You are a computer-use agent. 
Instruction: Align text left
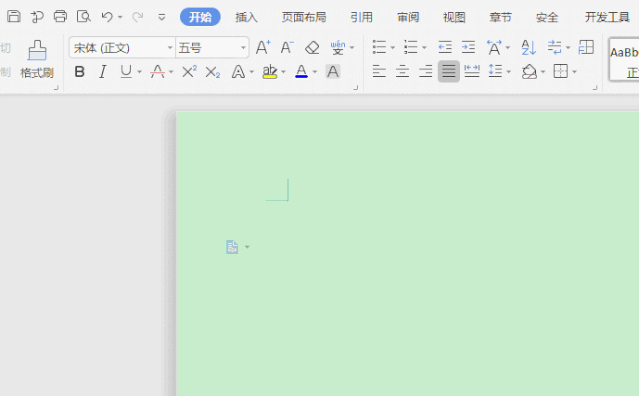tap(379, 72)
